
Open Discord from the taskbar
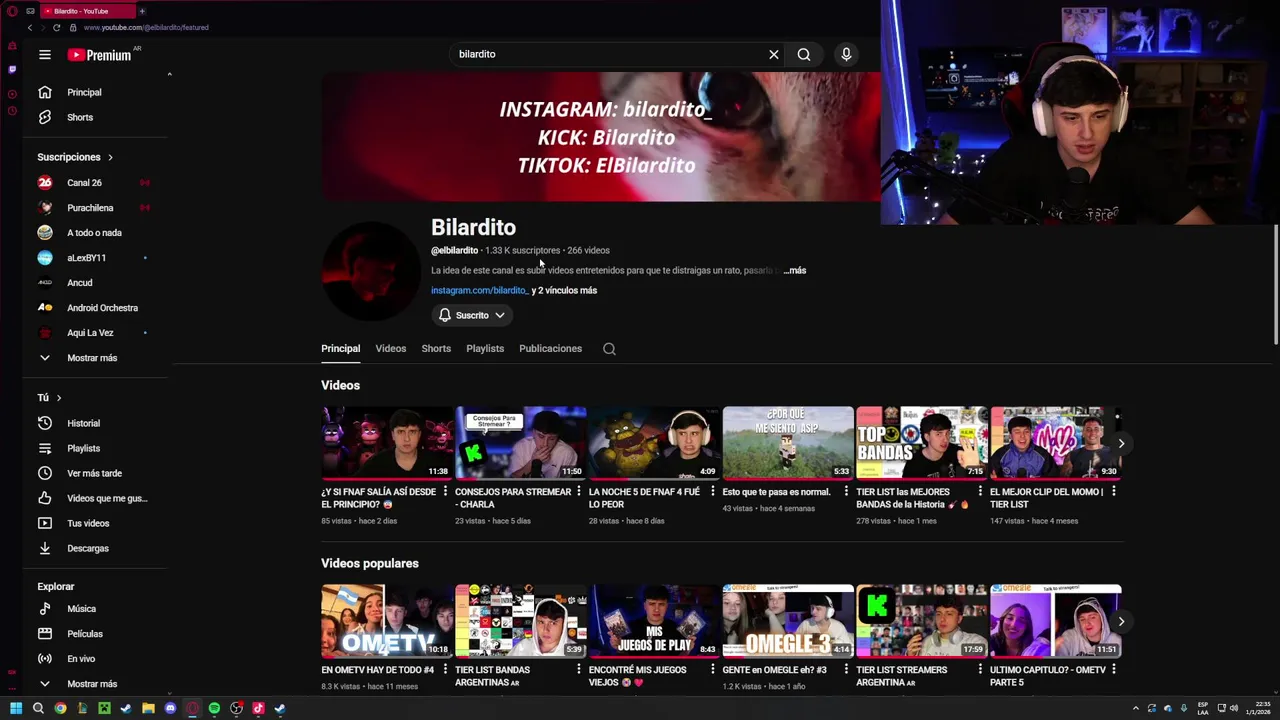coord(170,708)
